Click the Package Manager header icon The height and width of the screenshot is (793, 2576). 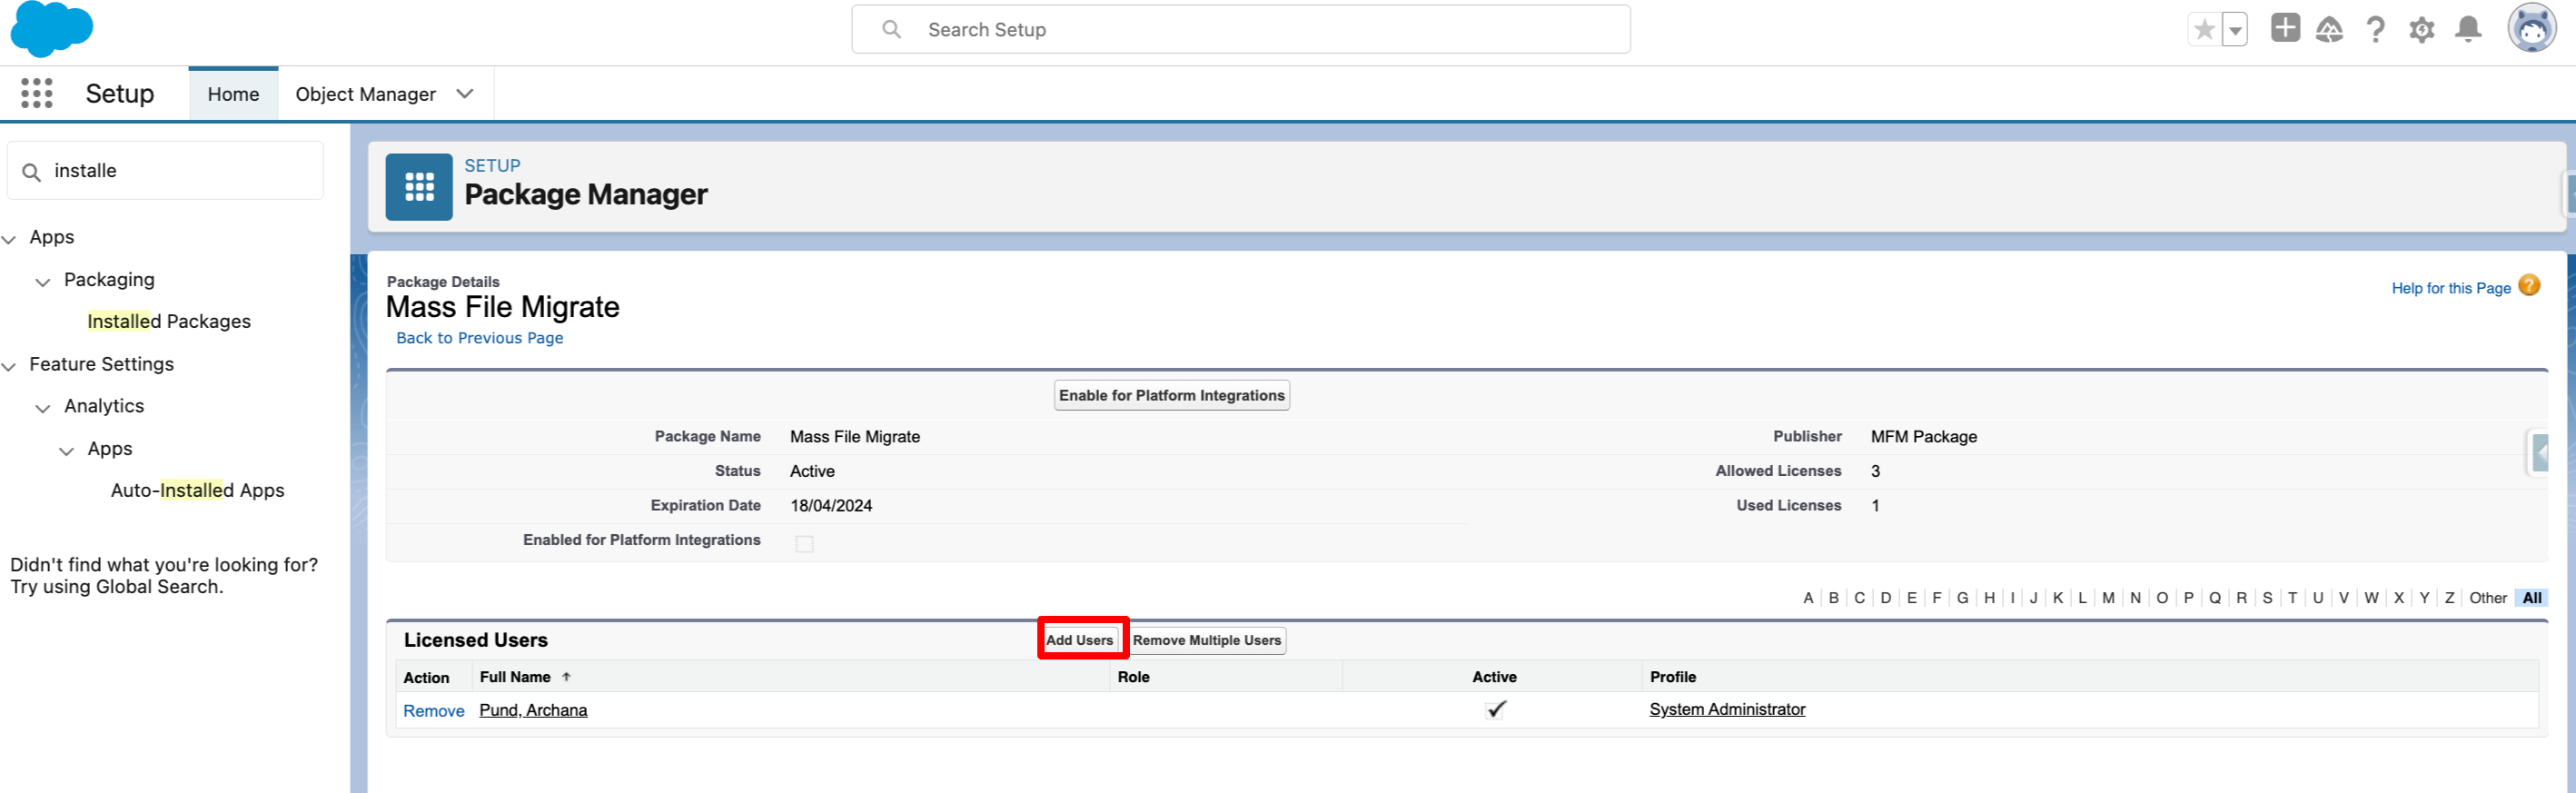[419, 187]
